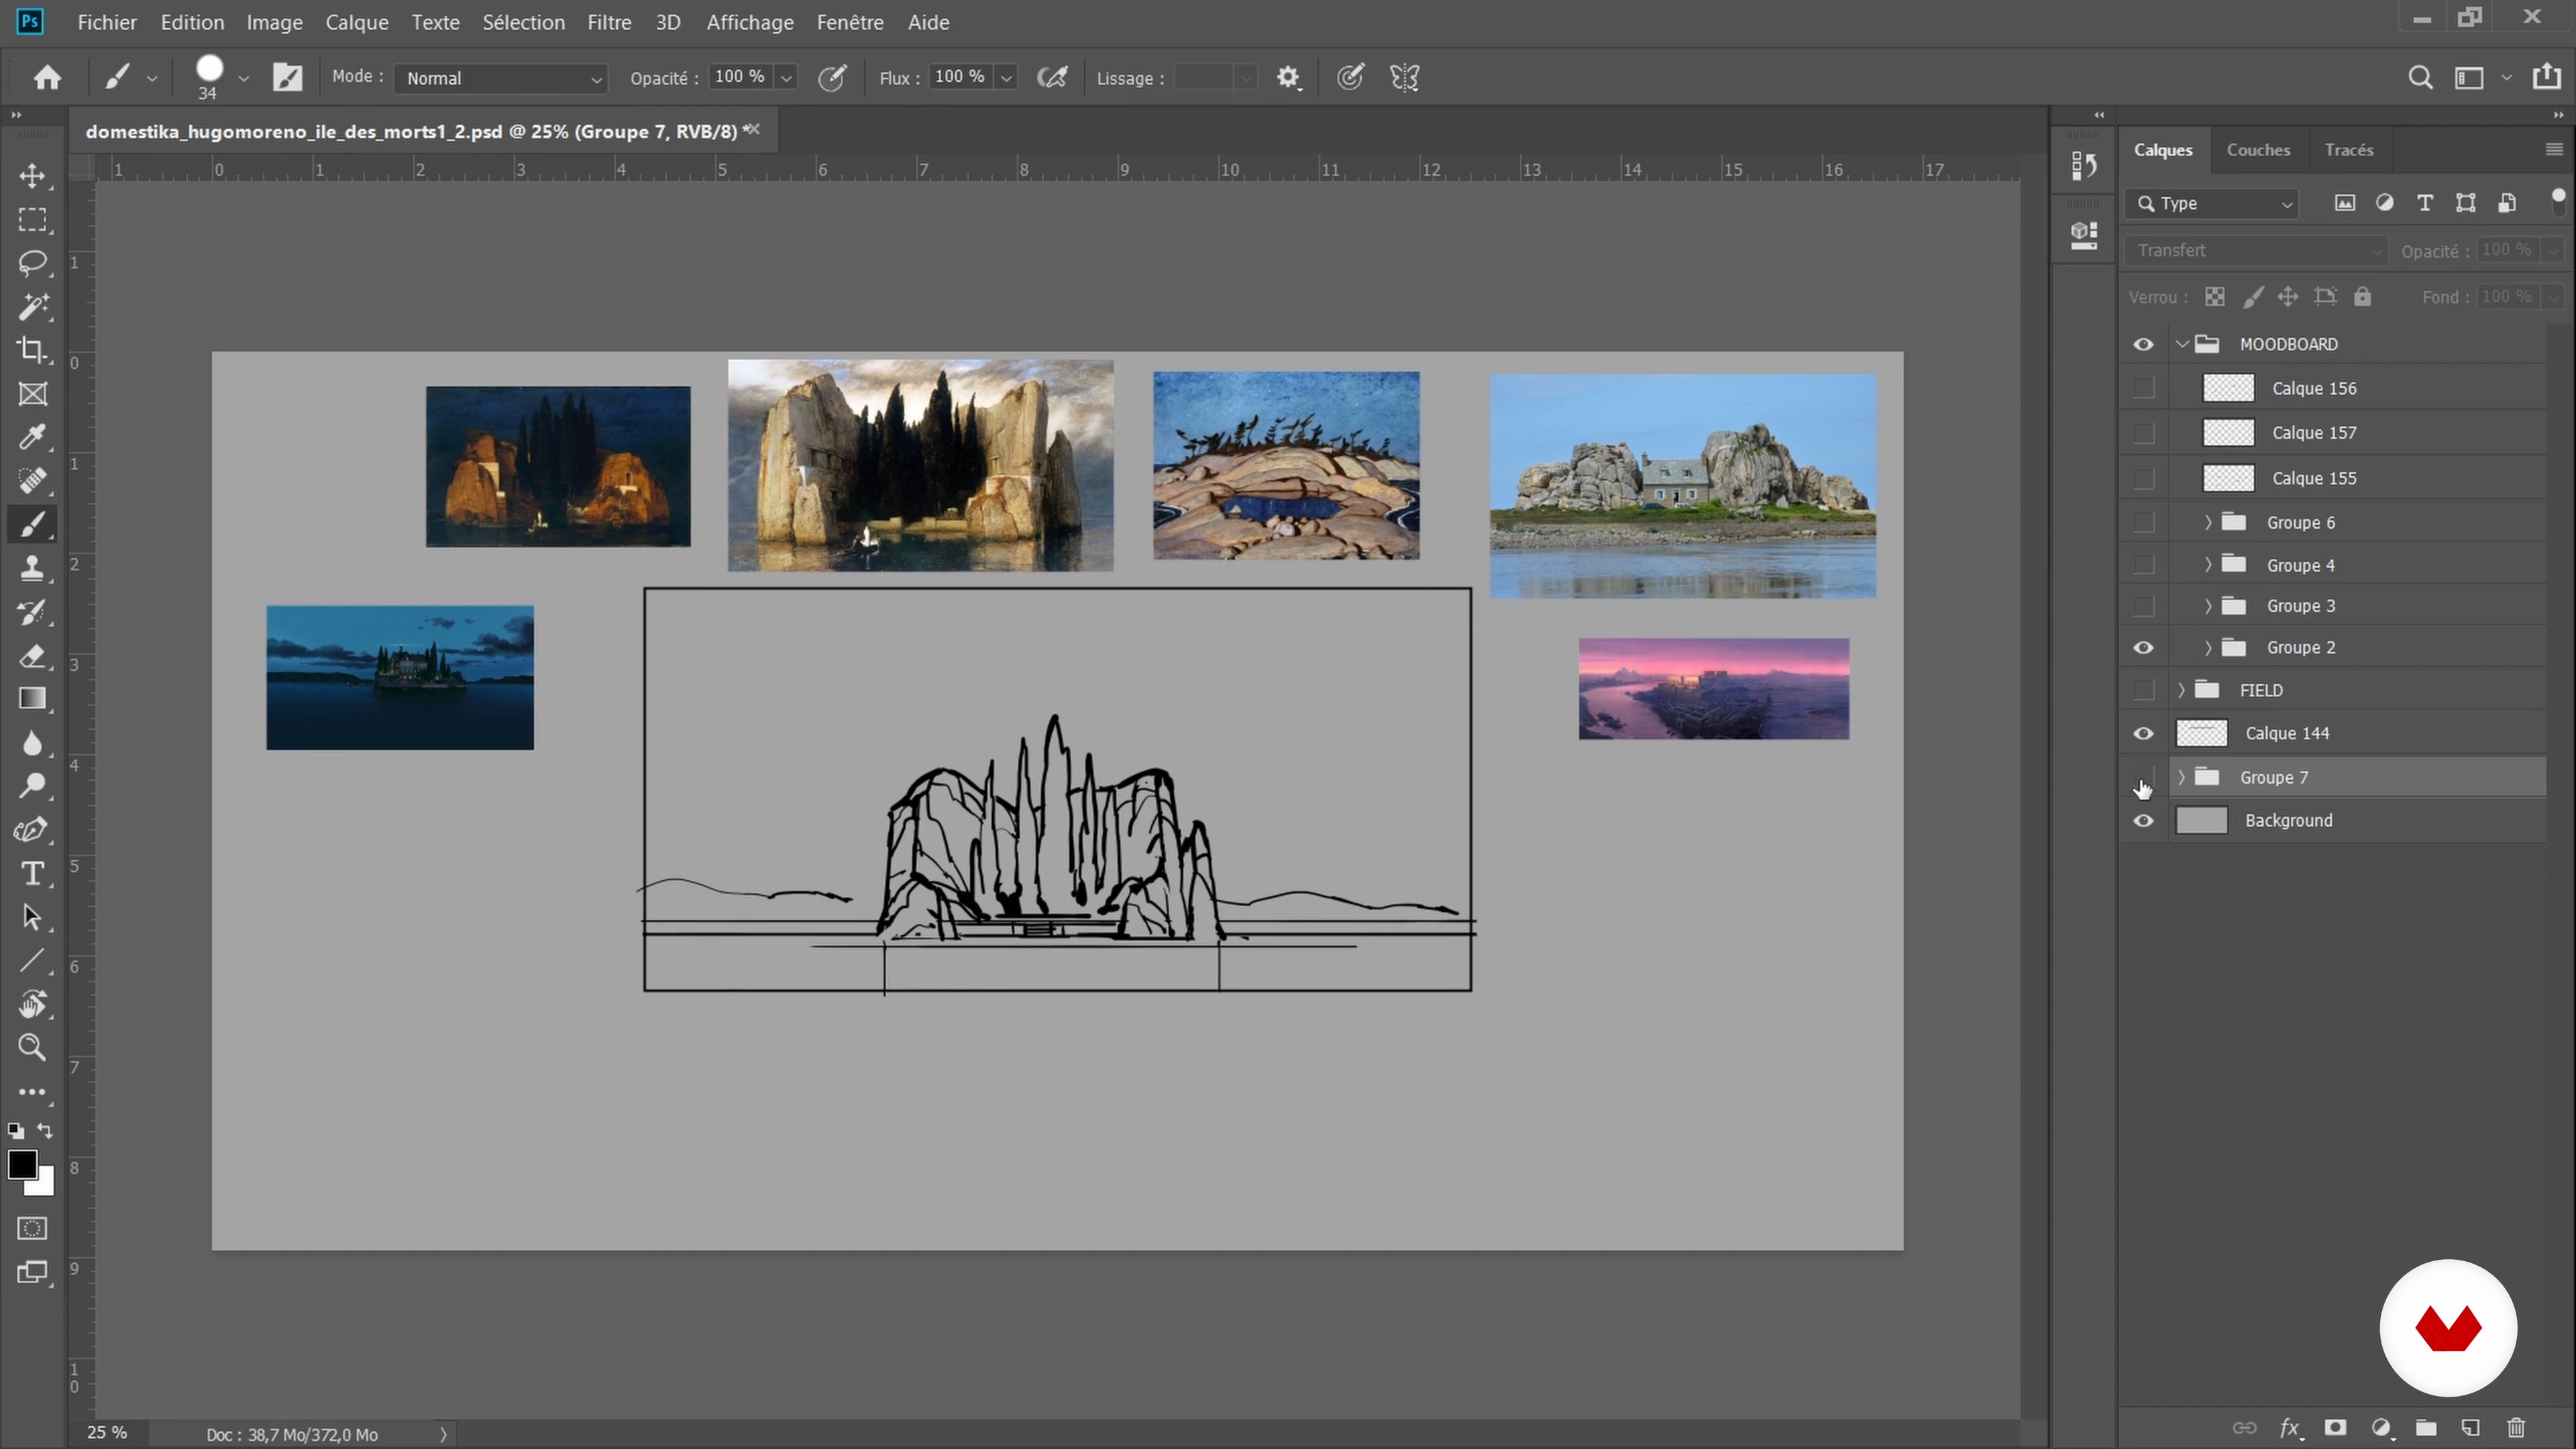Open the Layers panel options menu
The image size is (2576, 1449).
(2554, 149)
